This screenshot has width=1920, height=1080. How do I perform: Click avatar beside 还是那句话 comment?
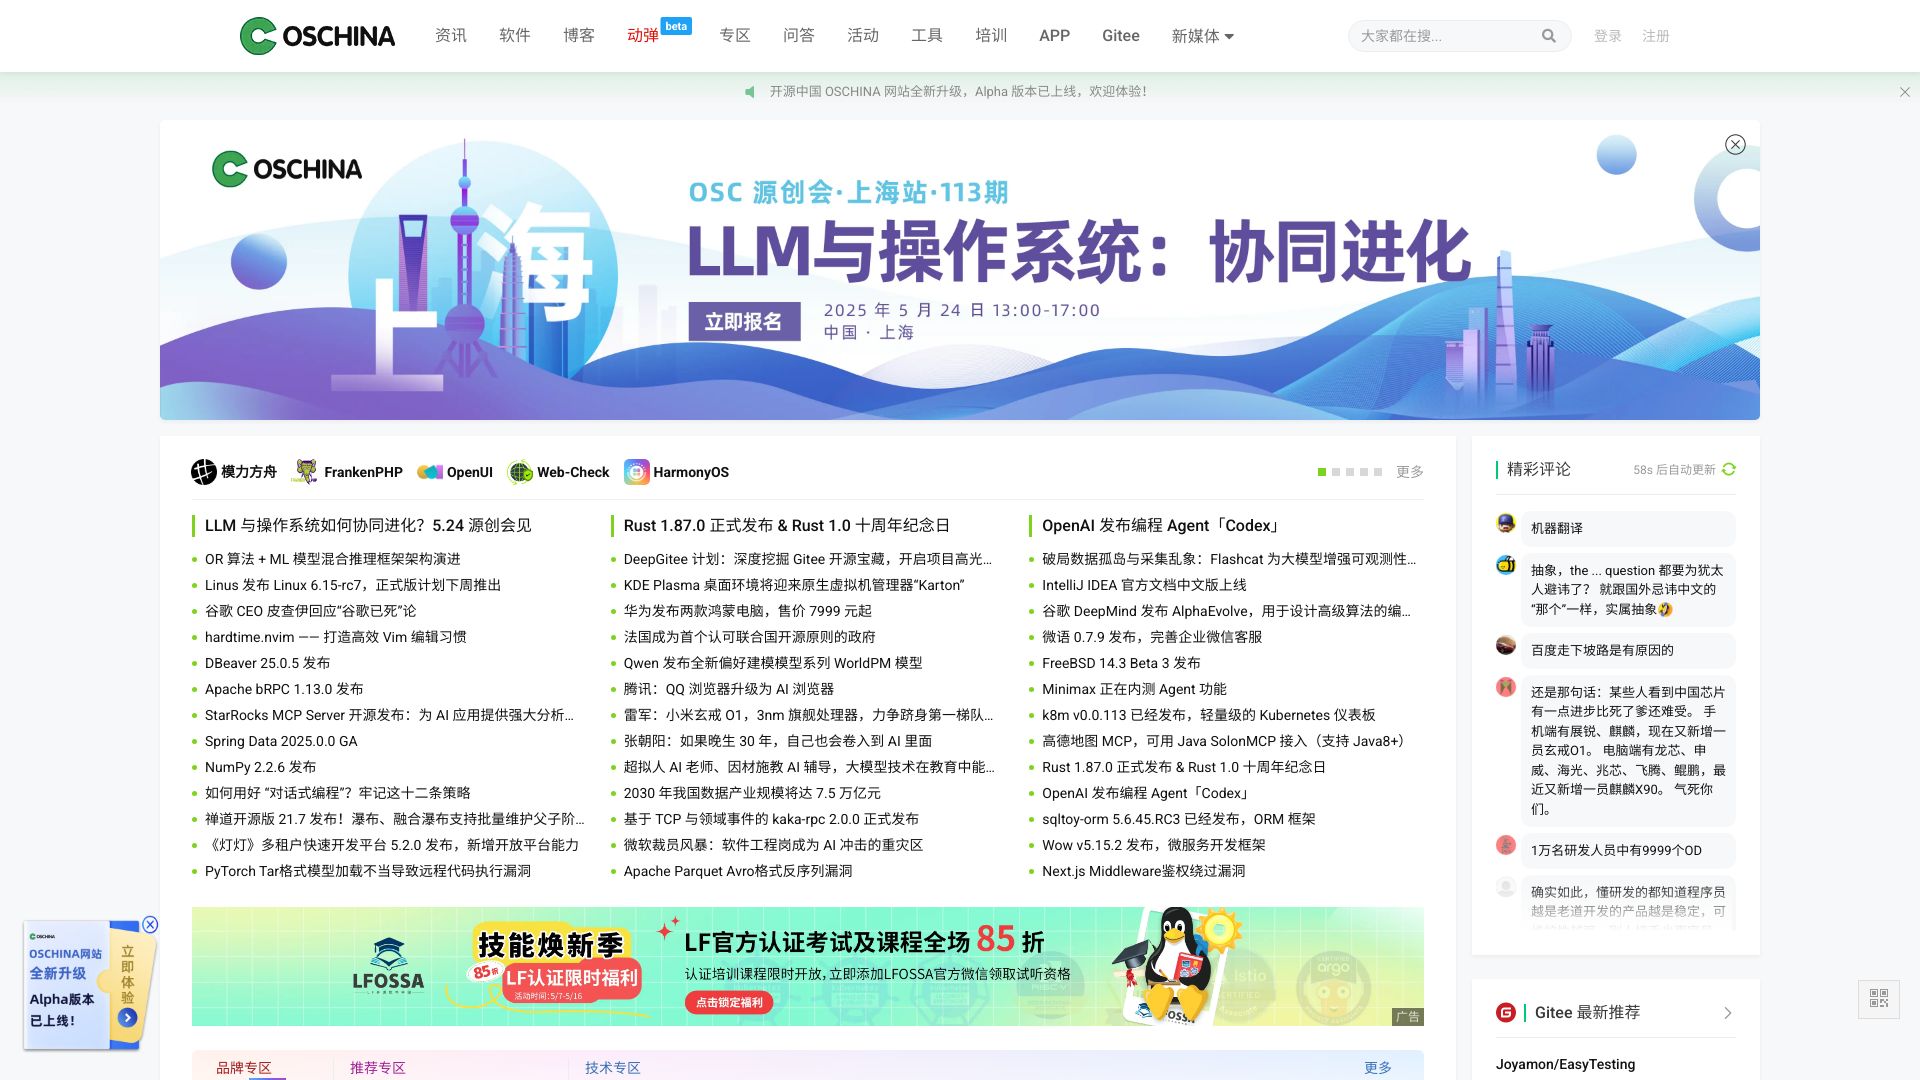(x=1506, y=687)
